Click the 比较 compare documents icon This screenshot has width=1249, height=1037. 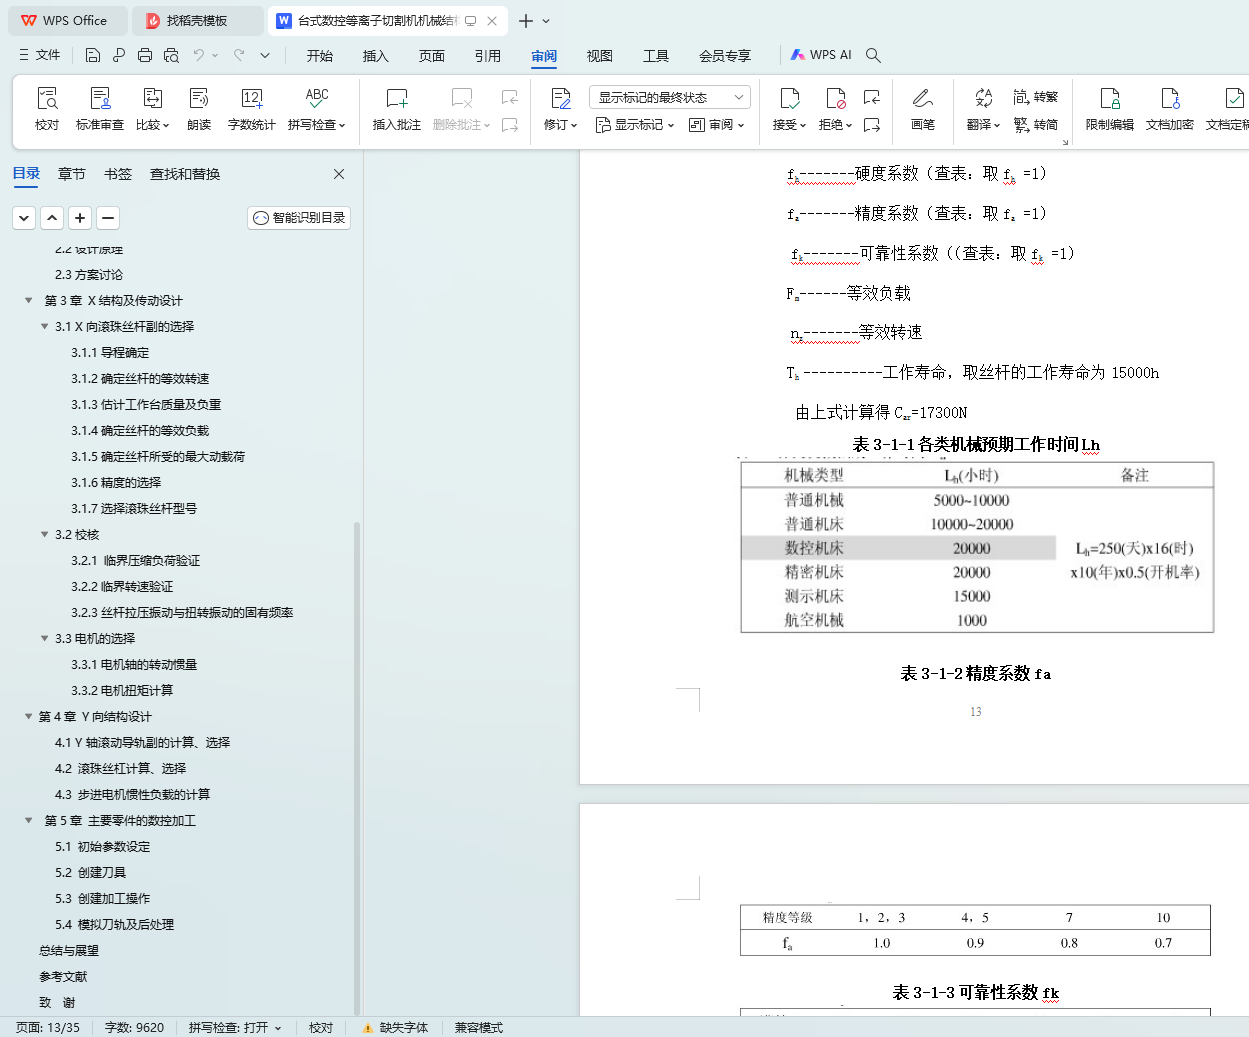(152, 98)
